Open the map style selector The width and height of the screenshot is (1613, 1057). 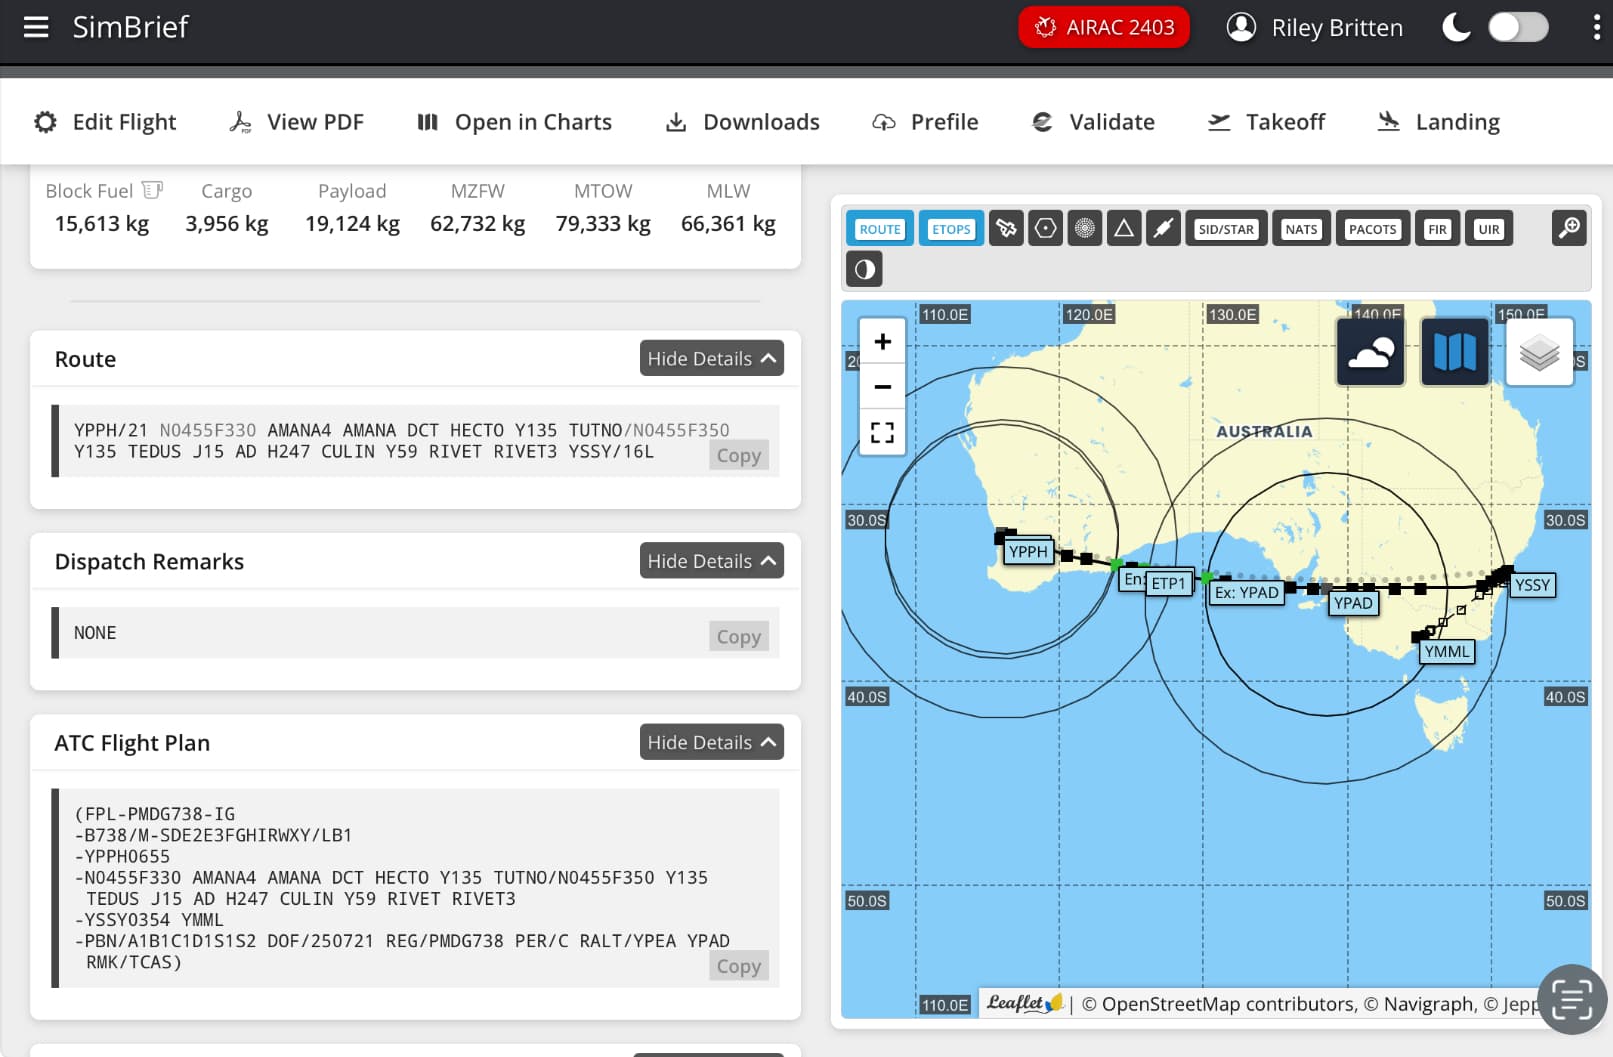click(1455, 352)
